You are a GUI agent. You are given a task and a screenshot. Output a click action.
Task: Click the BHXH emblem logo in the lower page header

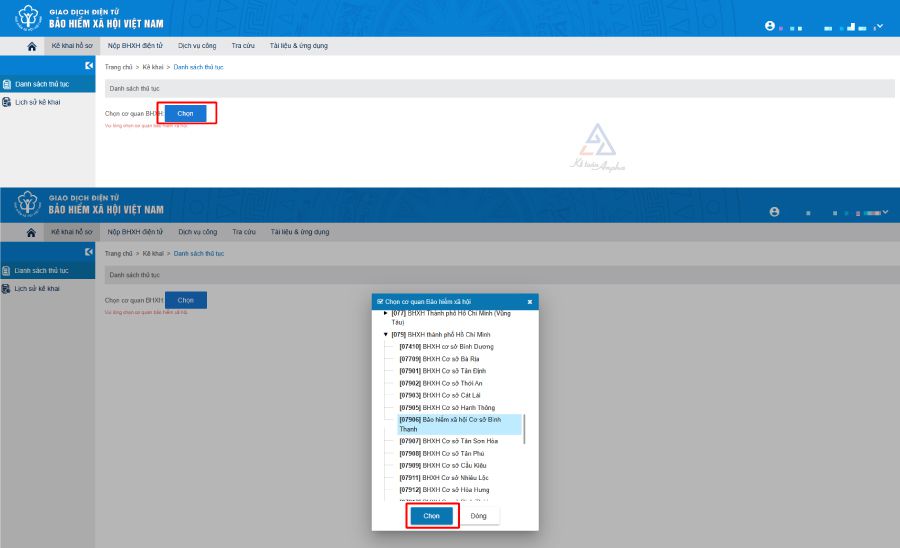(27, 204)
